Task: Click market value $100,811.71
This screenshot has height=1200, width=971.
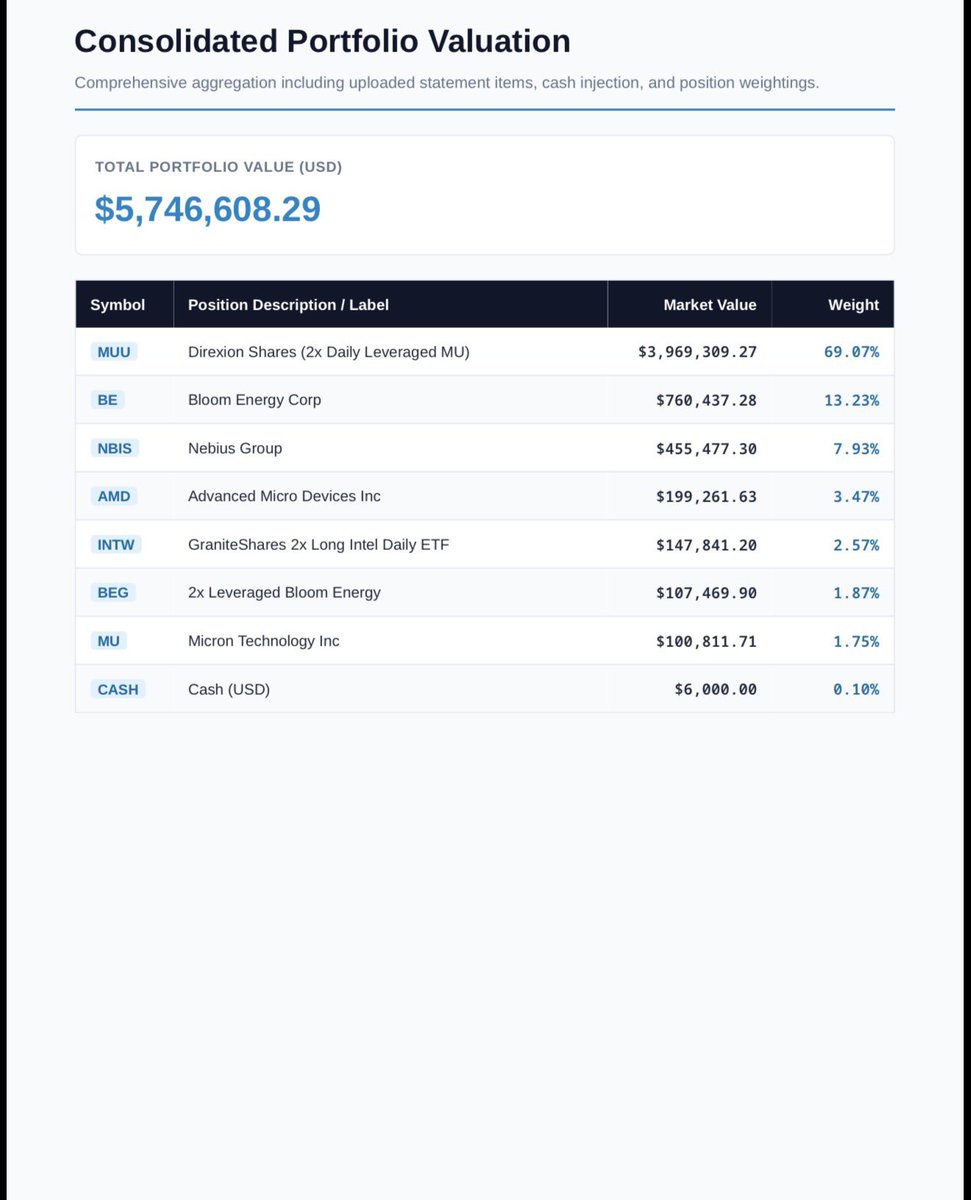Action: 706,640
